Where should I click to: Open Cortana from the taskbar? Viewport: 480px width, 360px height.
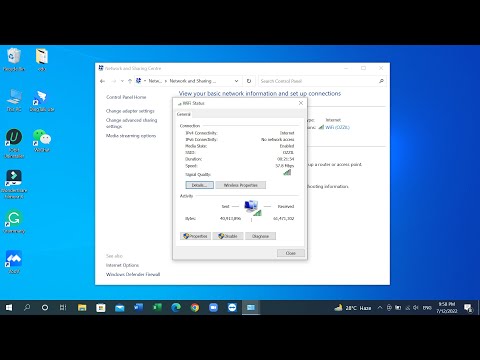click(x=45, y=307)
